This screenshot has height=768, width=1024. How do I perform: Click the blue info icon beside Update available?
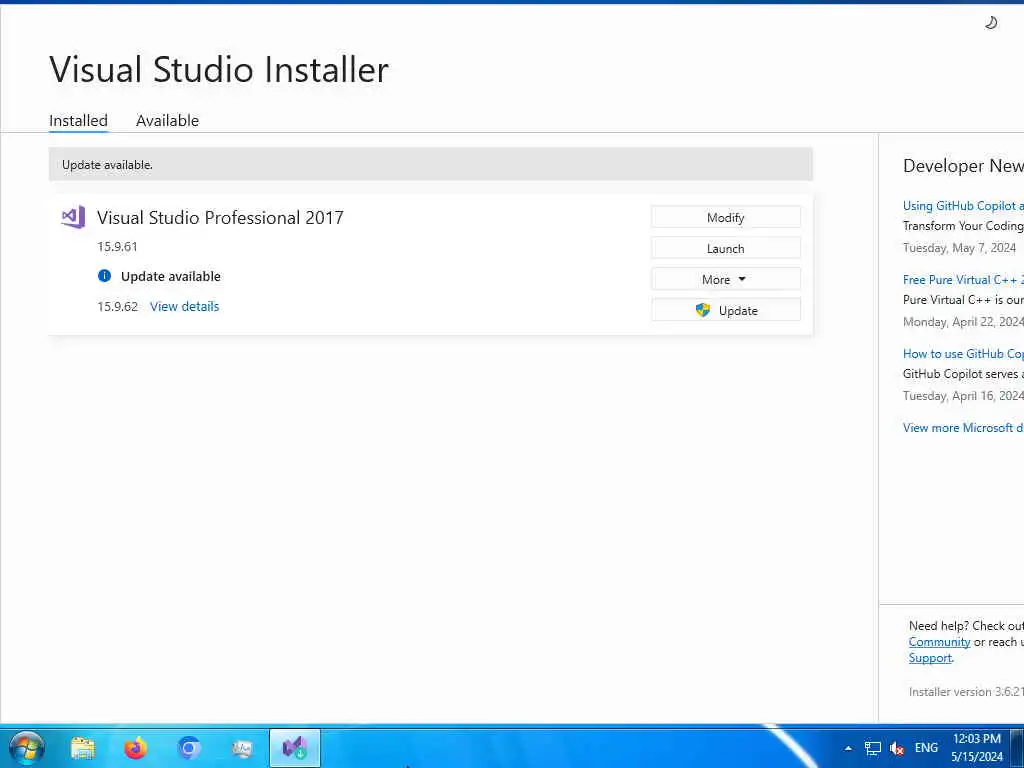(x=104, y=276)
